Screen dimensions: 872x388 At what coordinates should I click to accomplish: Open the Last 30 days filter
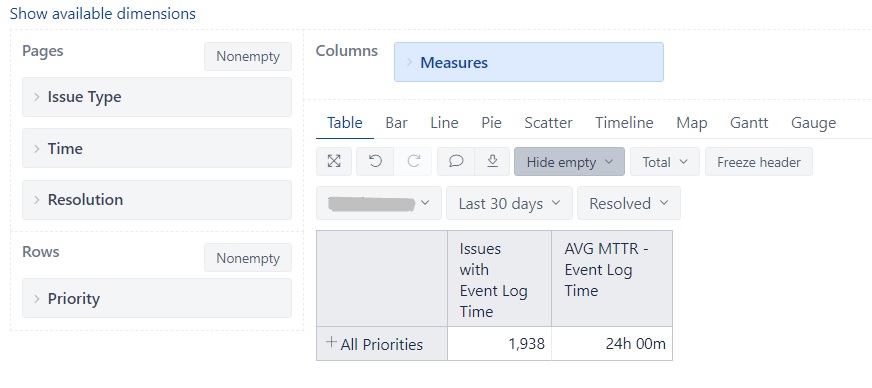pyautogui.click(x=509, y=203)
